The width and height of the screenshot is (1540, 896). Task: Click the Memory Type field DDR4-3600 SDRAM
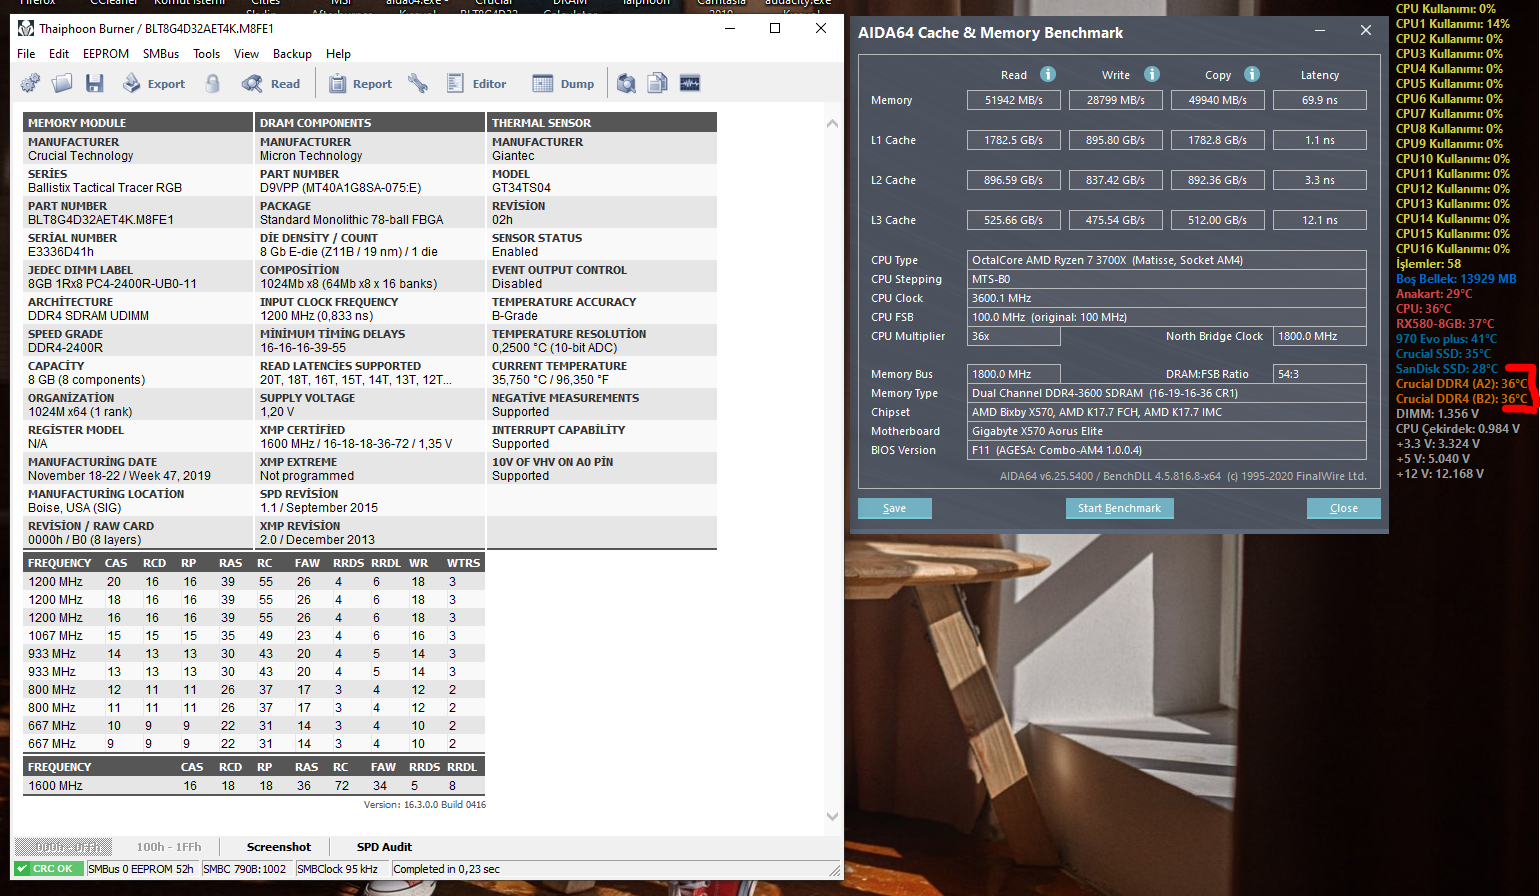click(1167, 393)
